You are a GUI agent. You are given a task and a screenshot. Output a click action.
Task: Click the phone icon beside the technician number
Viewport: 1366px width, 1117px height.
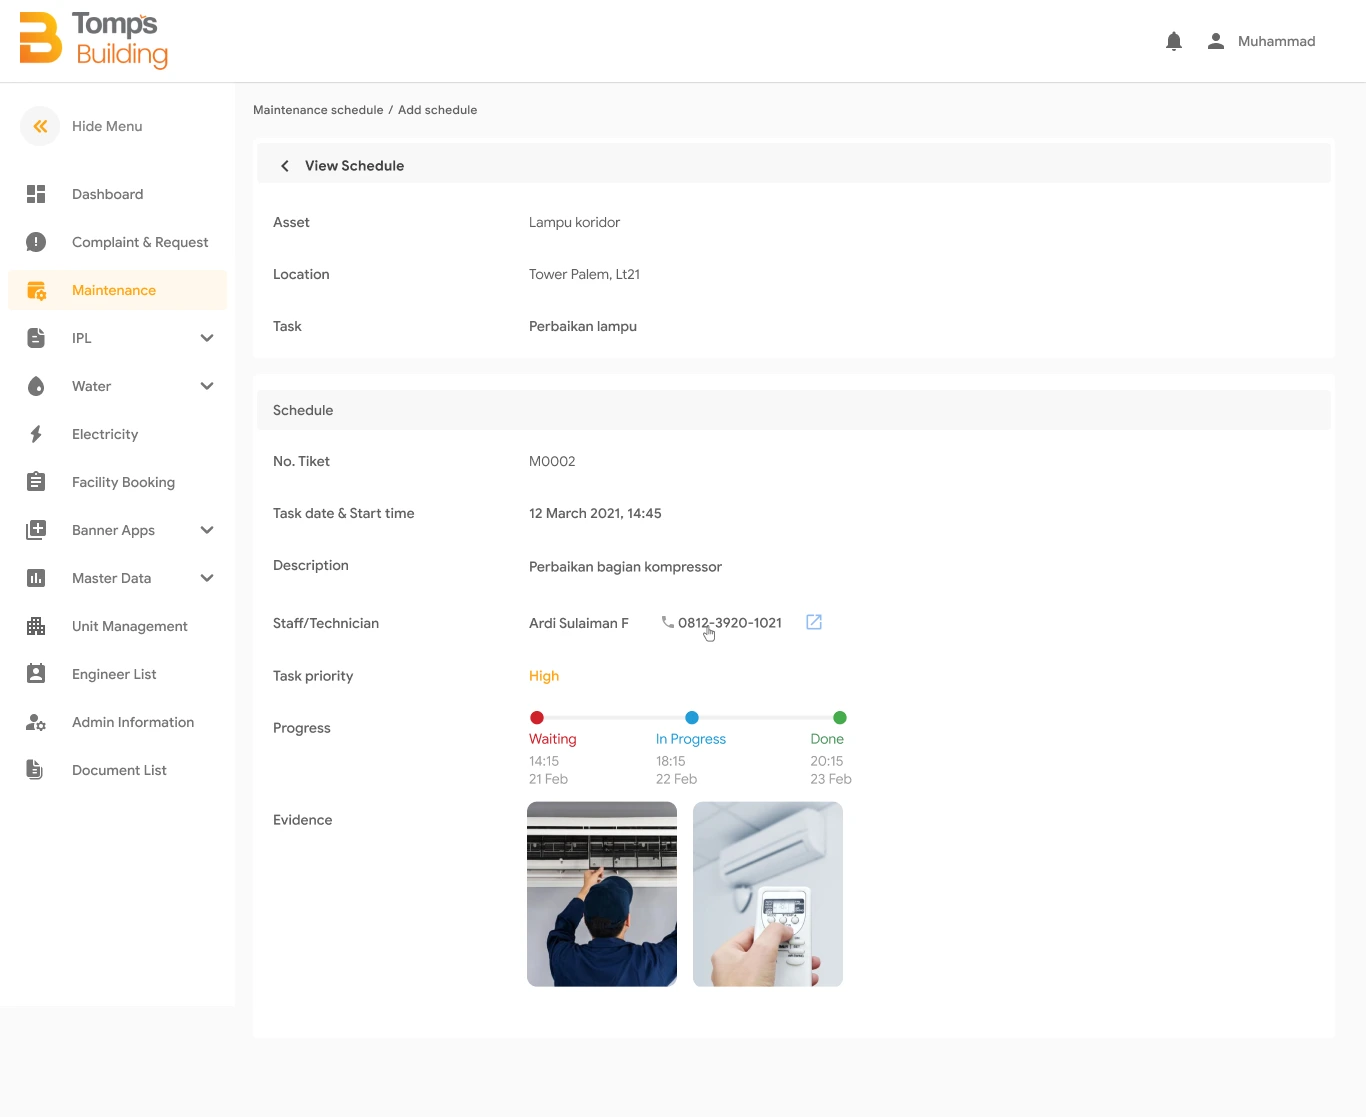coord(667,622)
